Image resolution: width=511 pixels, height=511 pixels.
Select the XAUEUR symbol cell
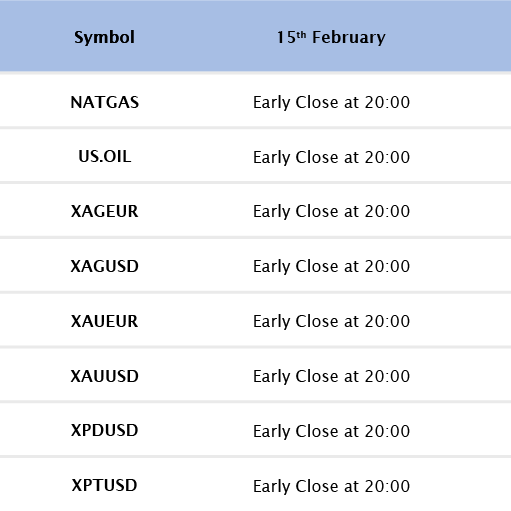105,321
